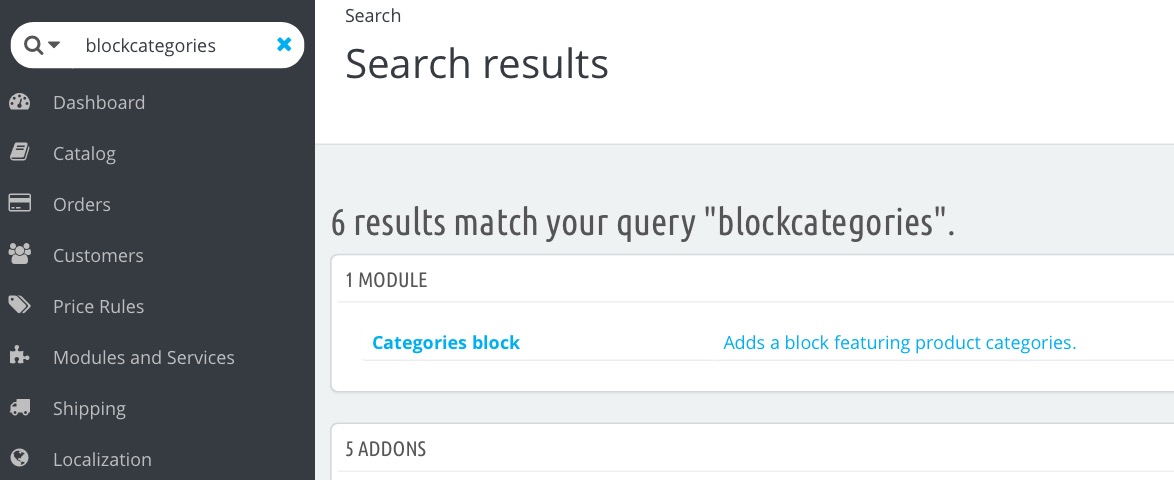Open the Shipping menu item

pos(89,408)
